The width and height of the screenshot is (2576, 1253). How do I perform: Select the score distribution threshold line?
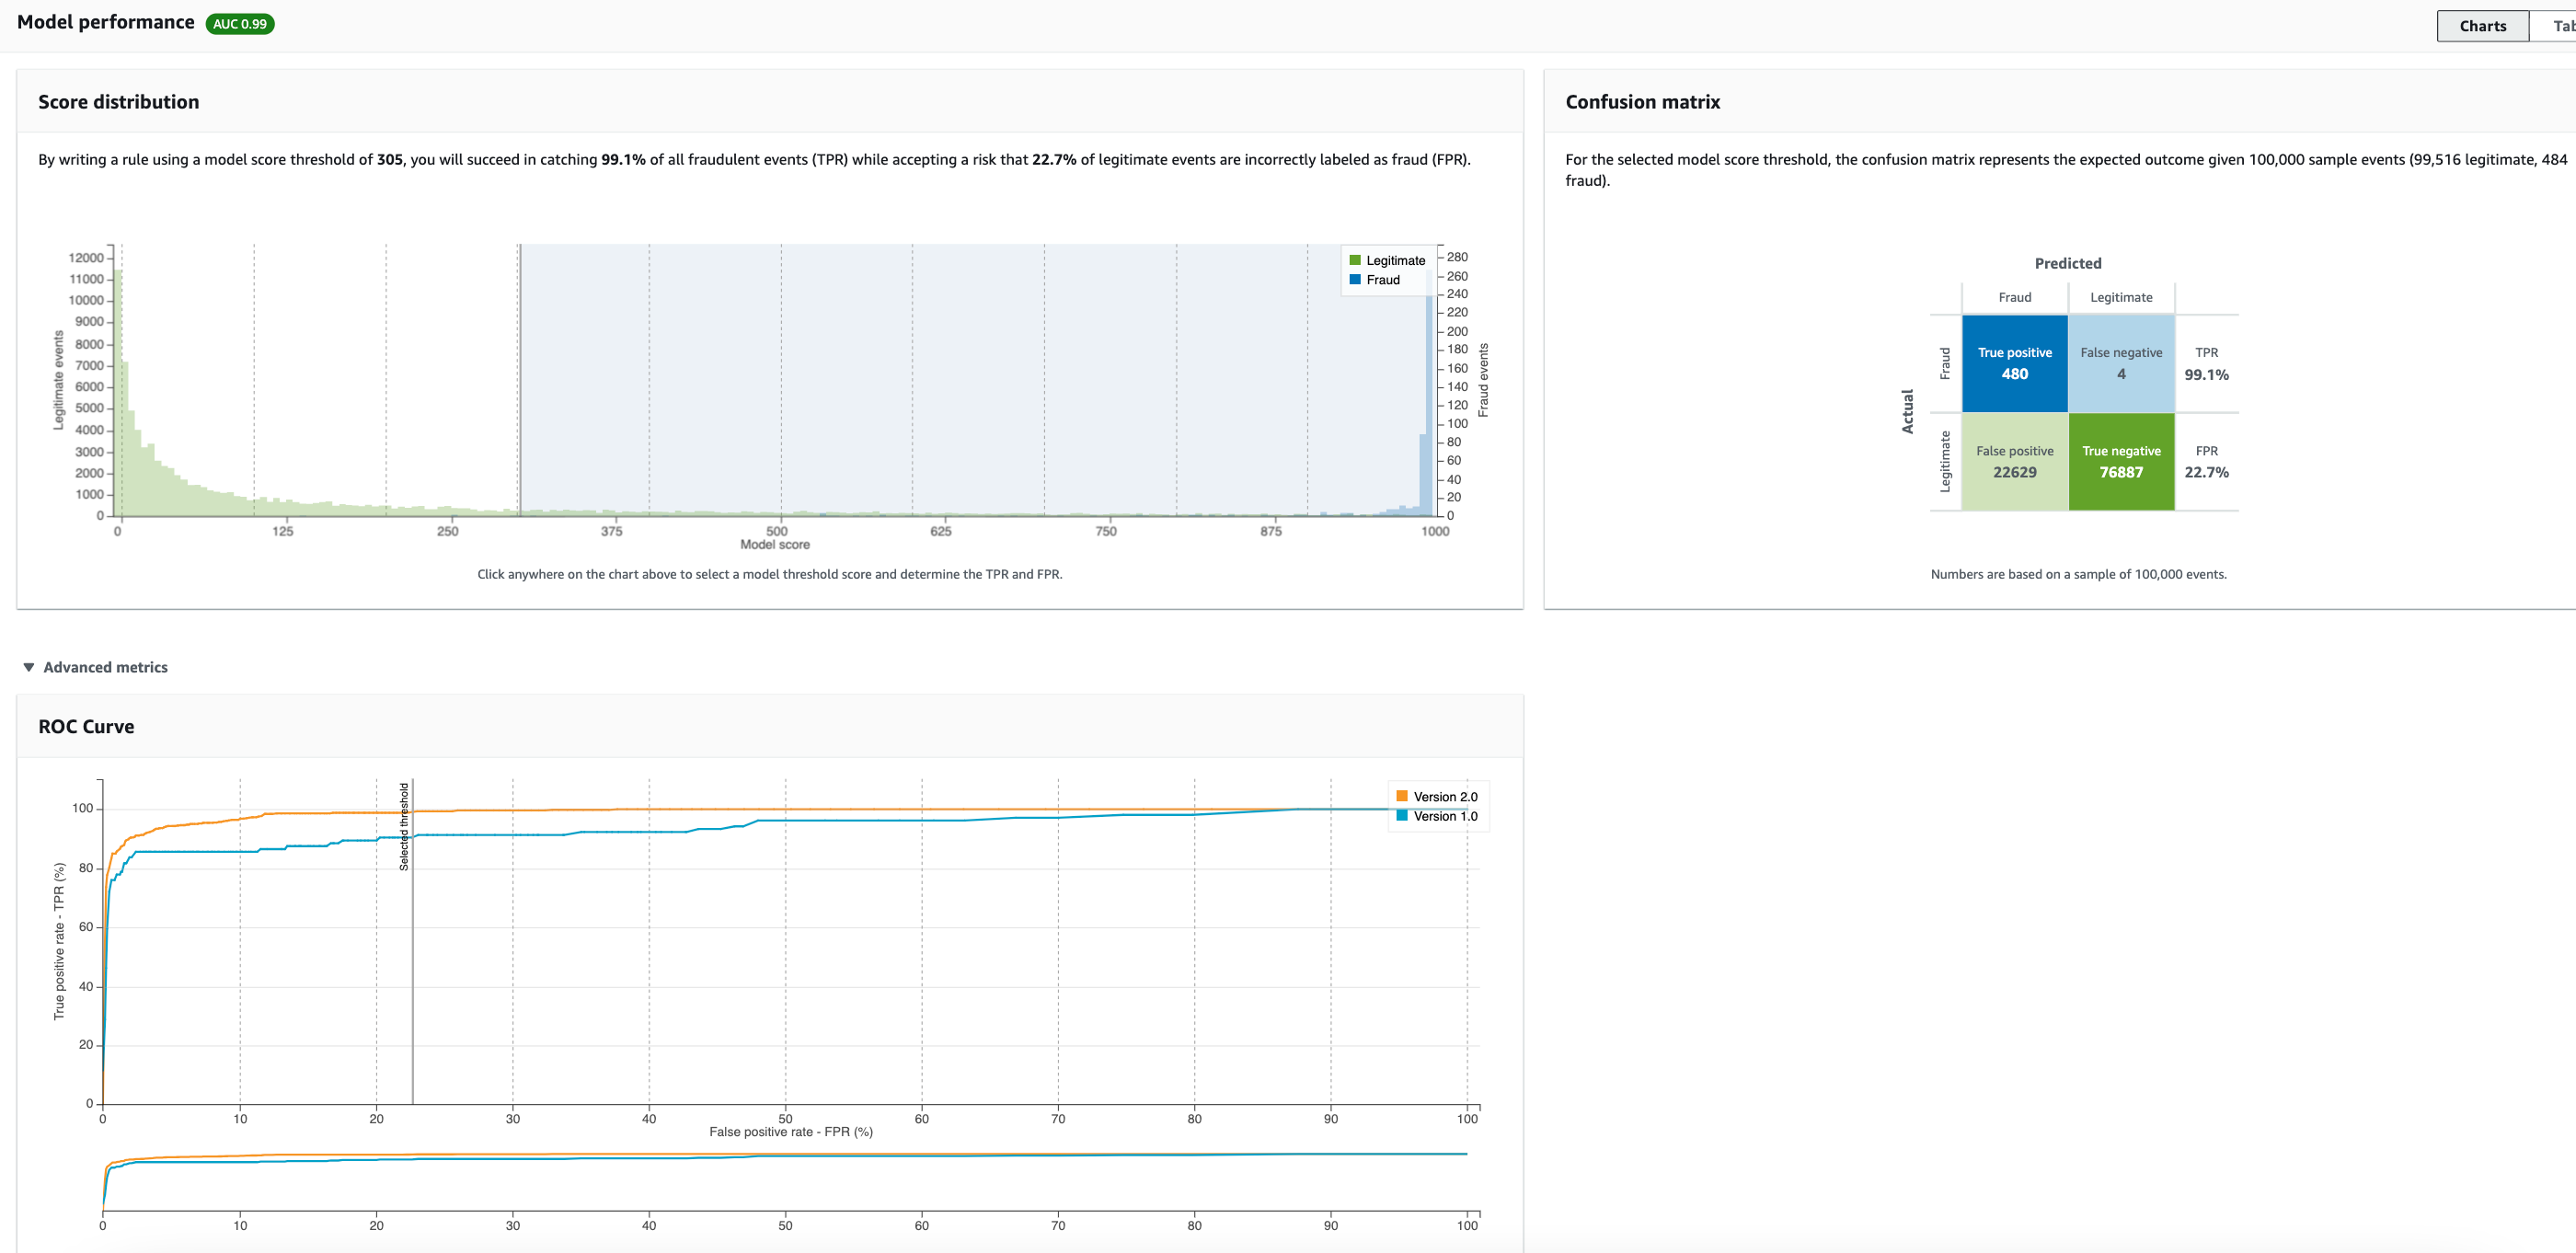(x=519, y=380)
